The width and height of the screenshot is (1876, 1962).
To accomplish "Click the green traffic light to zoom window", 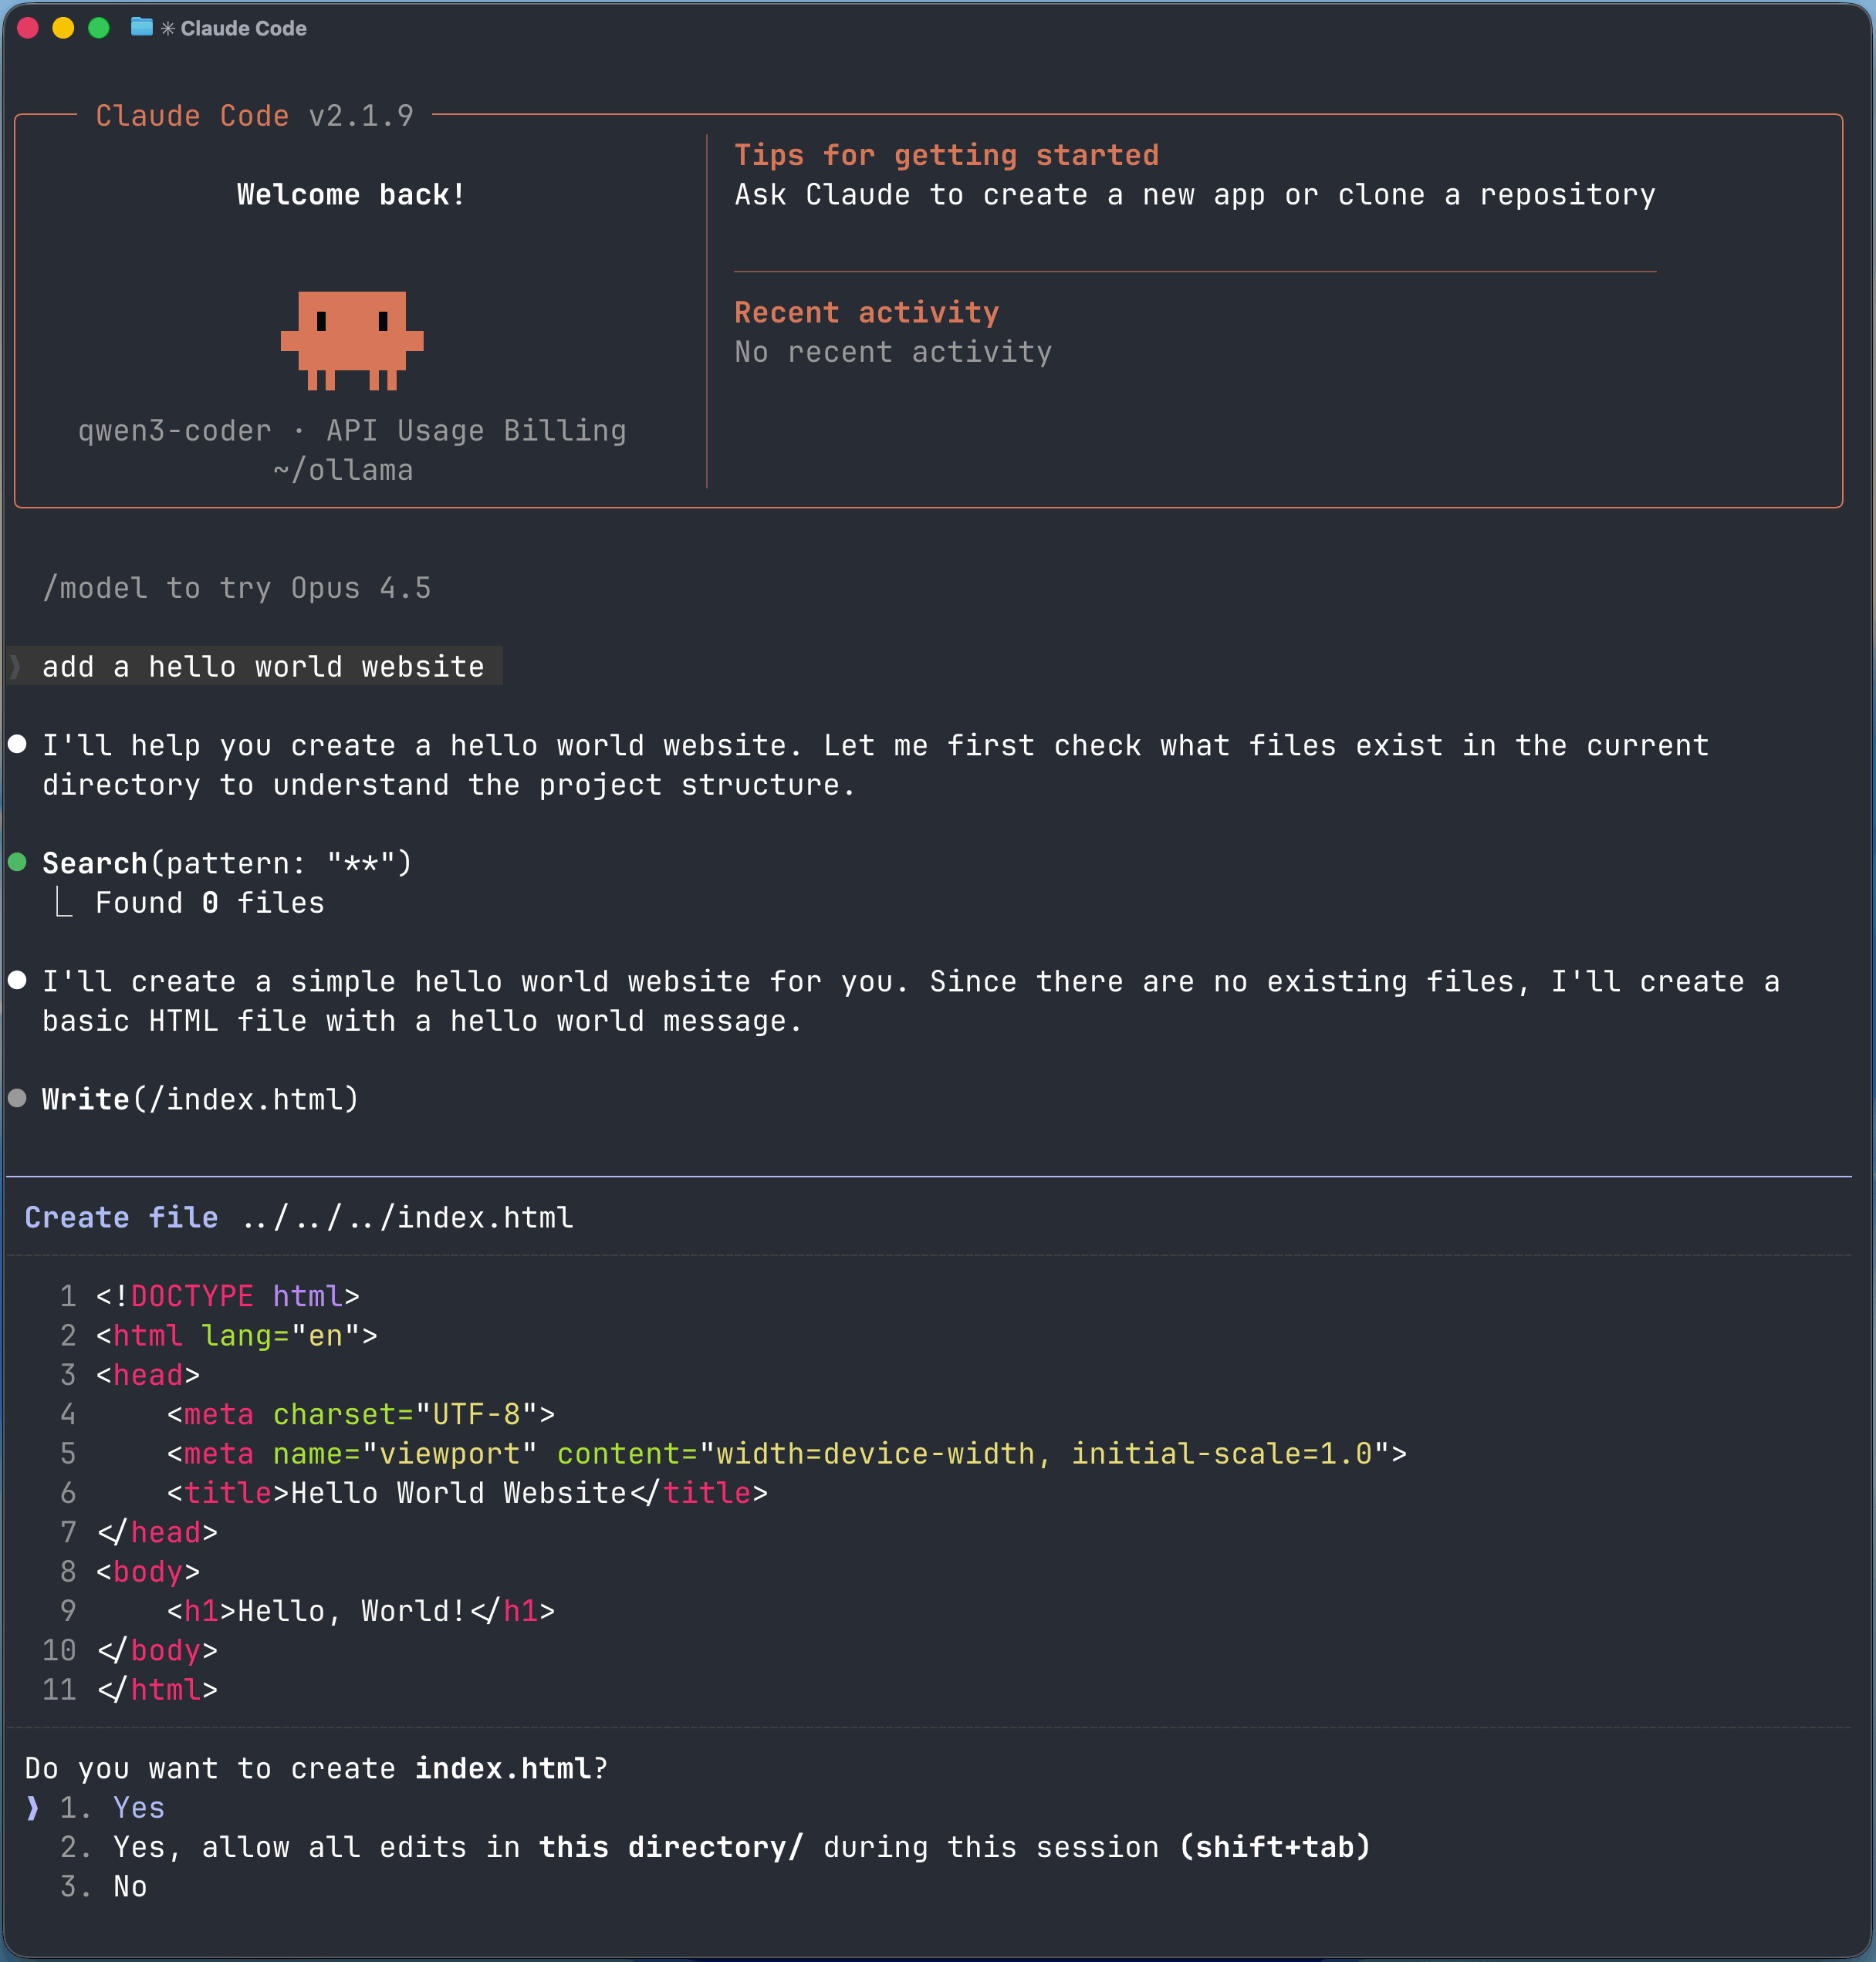I will coord(99,29).
